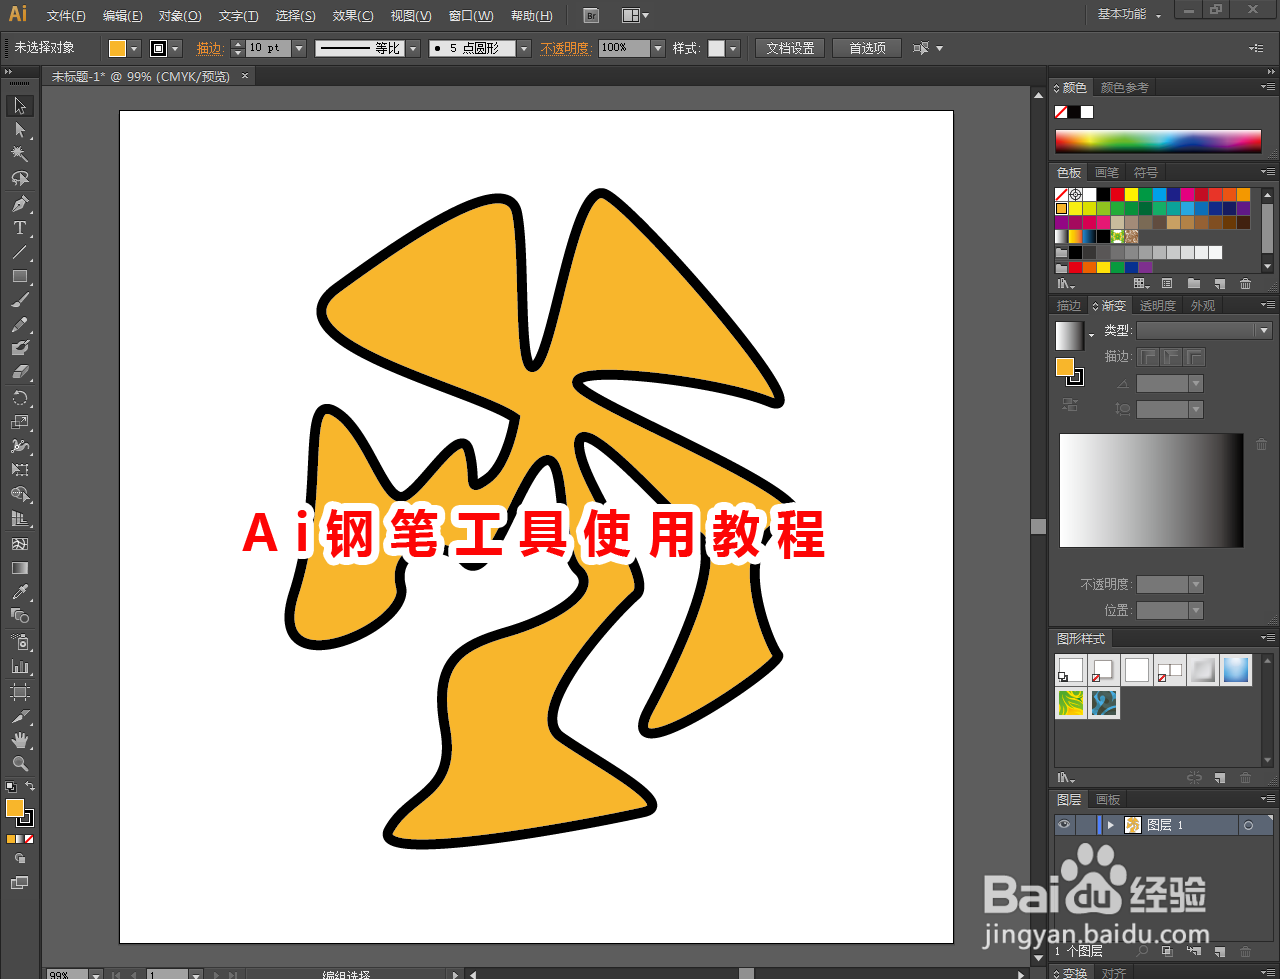Viewport: 1280px width, 979px height.
Task: Select the Type tool
Action: [x=18, y=227]
